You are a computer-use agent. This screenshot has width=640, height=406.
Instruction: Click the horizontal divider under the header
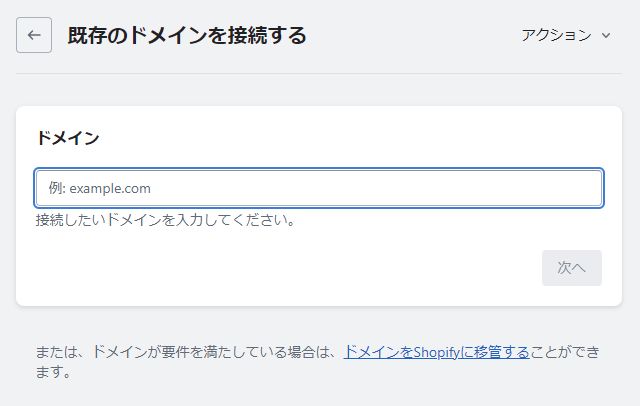(x=319, y=74)
